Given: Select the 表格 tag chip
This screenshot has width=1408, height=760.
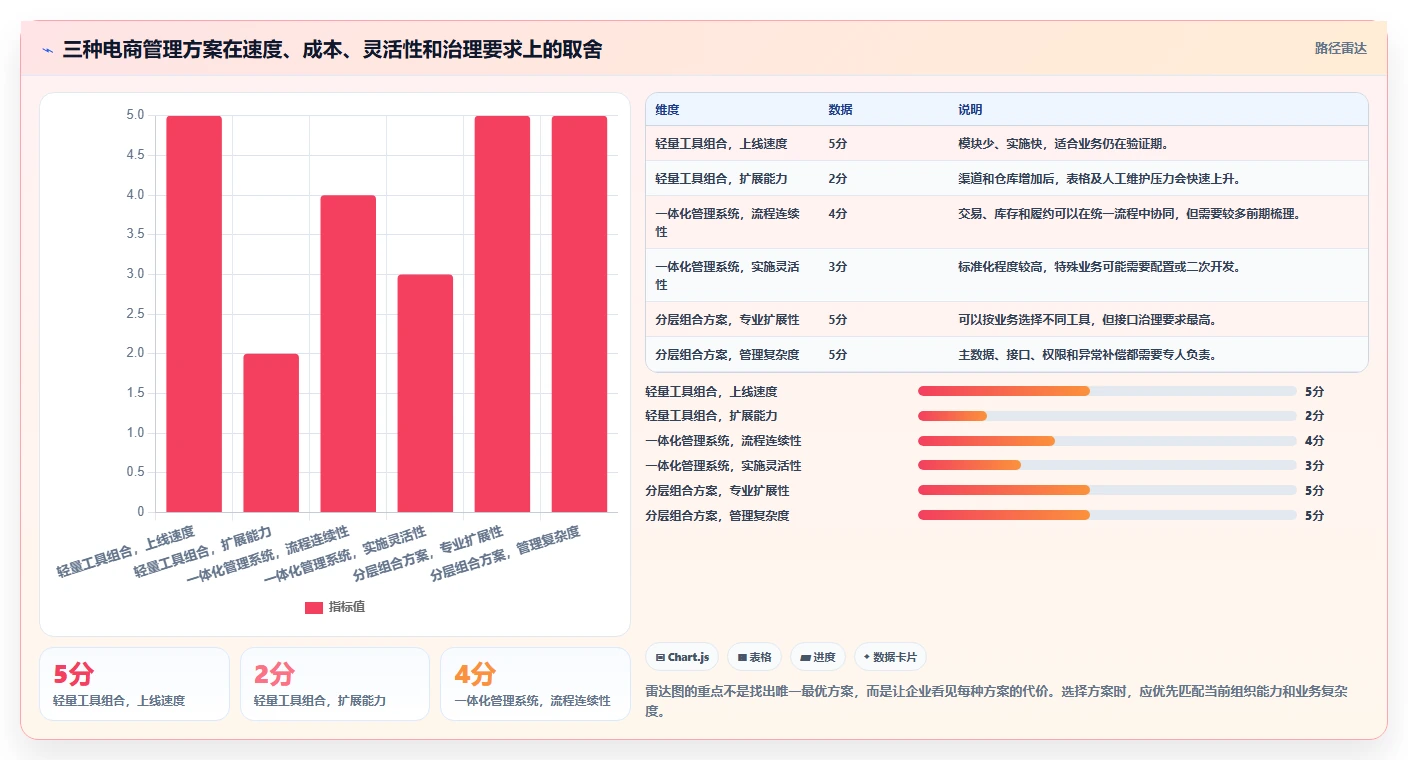Looking at the screenshot, I should click(754, 657).
